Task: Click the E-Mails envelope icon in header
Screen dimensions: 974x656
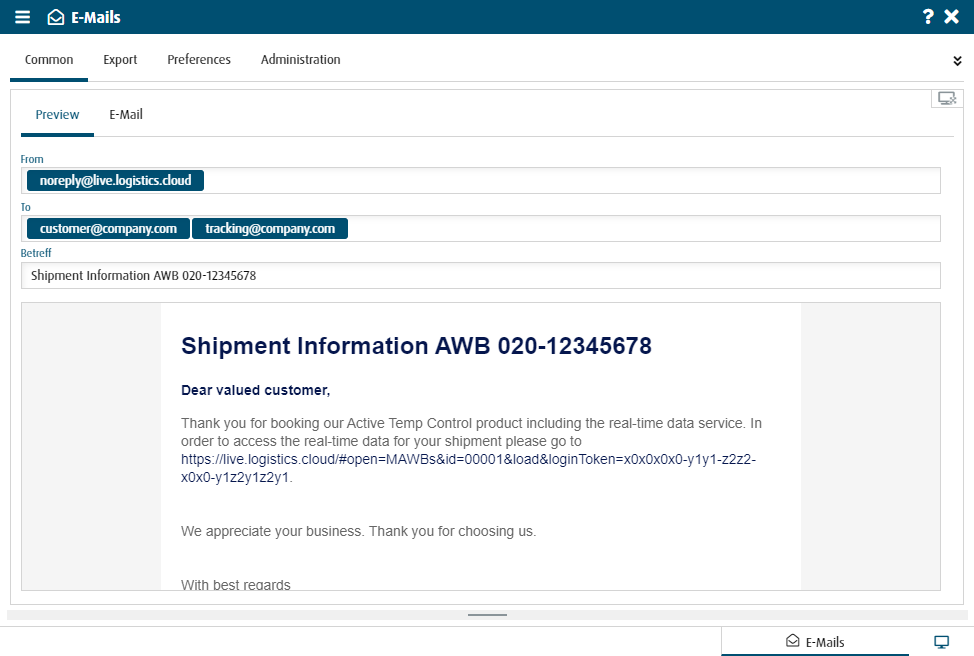Action: point(56,17)
